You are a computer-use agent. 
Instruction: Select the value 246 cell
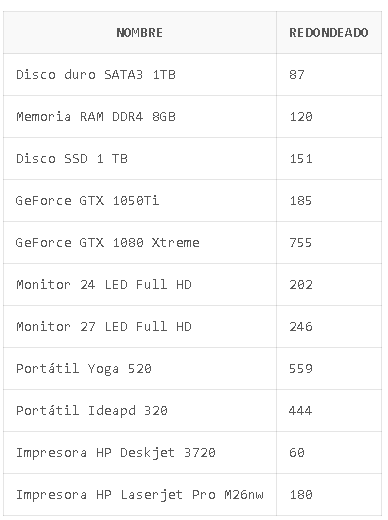click(329, 326)
